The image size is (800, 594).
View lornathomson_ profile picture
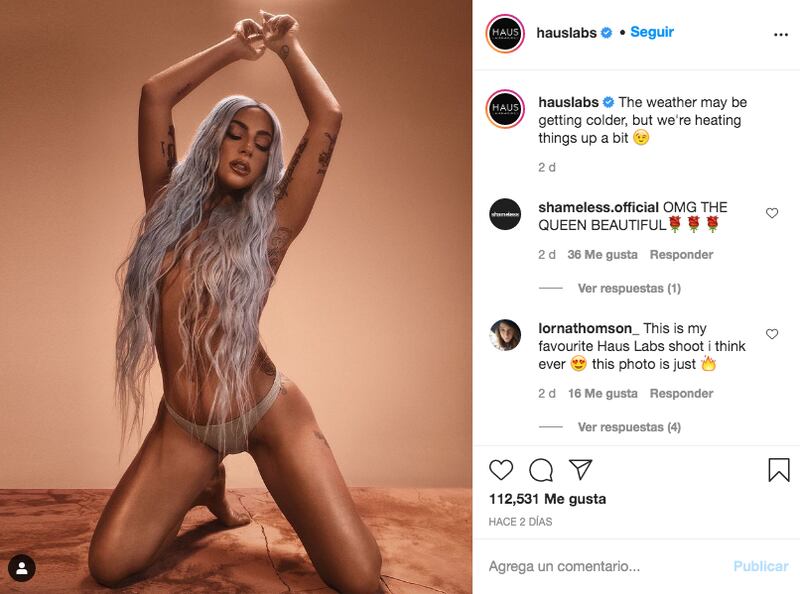click(505, 335)
